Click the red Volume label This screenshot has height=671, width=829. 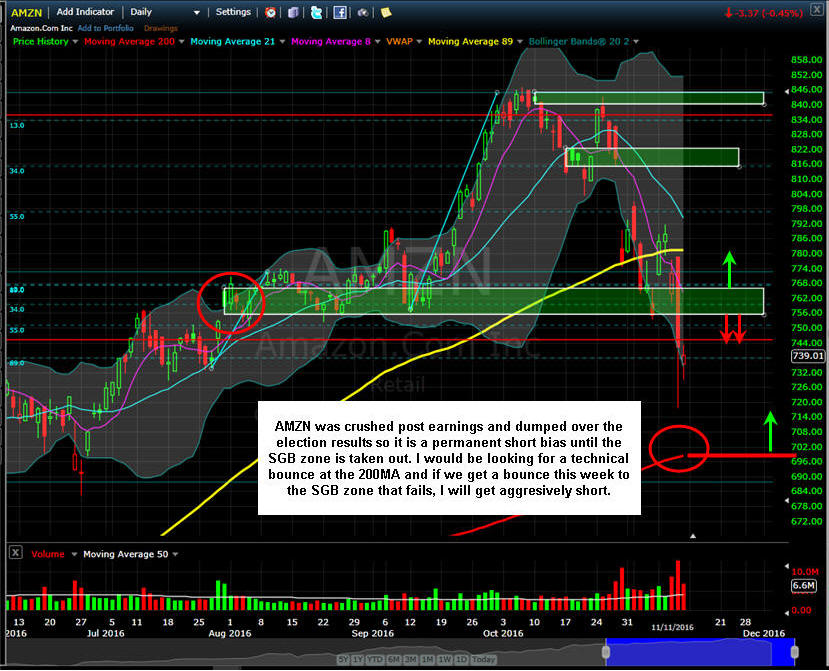tap(48, 554)
